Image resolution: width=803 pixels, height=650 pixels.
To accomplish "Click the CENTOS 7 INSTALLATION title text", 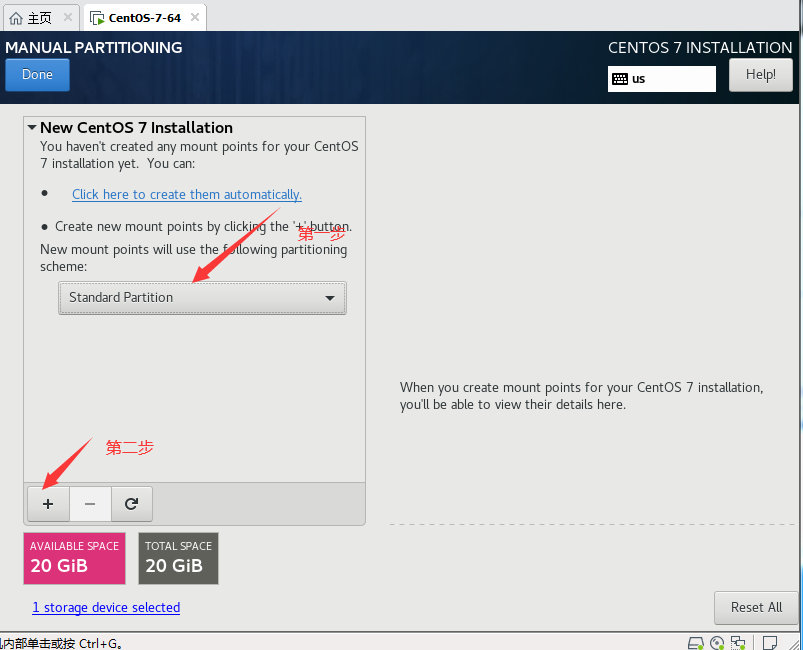I will [x=700, y=48].
